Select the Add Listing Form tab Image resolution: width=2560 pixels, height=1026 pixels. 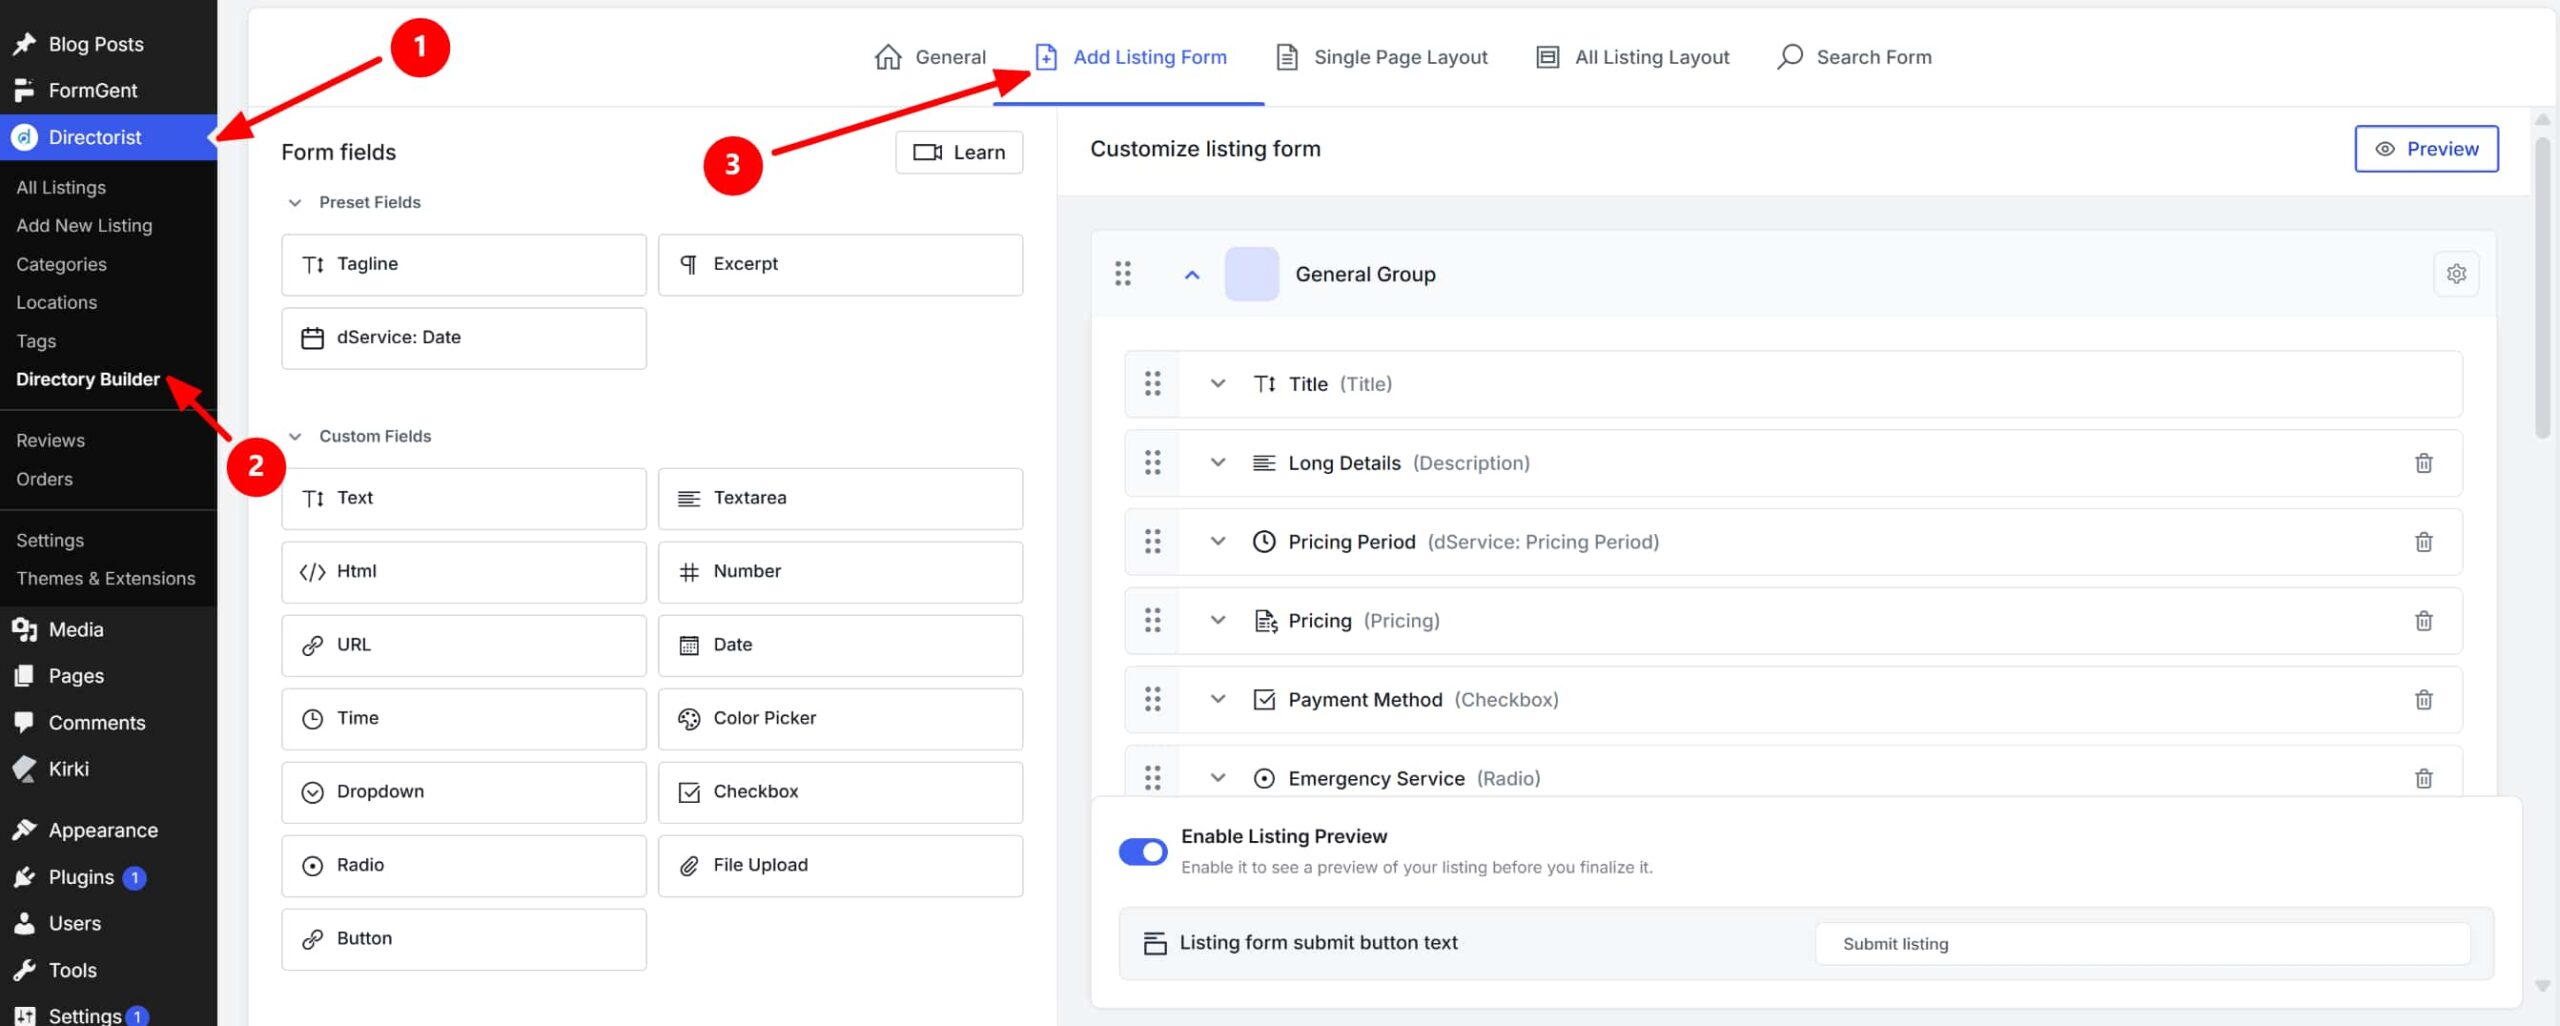click(1130, 57)
